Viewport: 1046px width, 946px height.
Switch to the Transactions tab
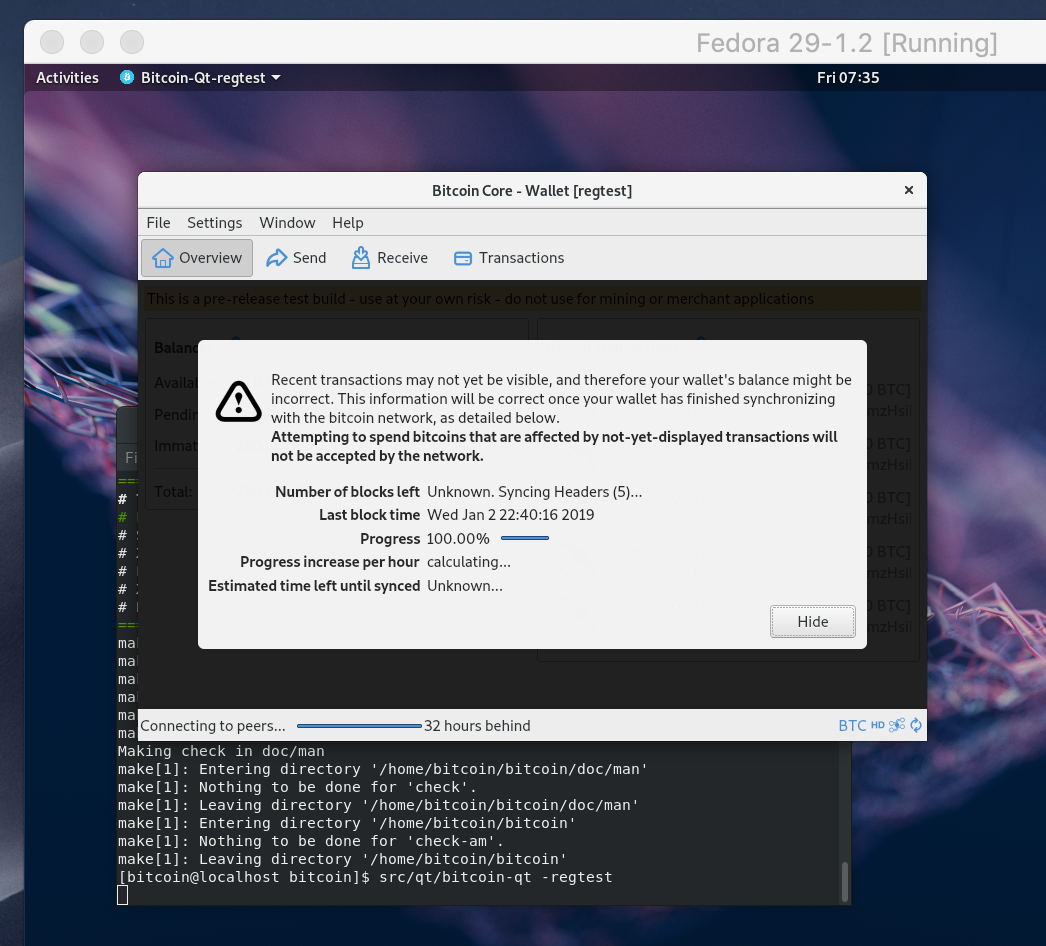click(x=509, y=258)
